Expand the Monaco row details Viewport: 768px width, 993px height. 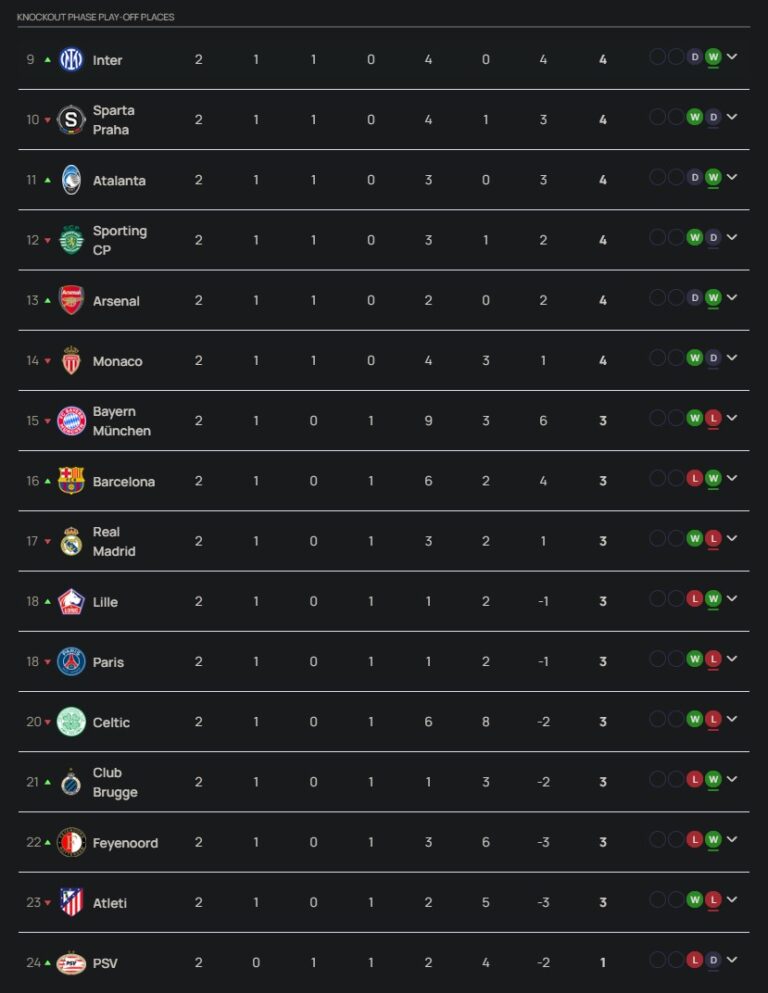click(732, 358)
